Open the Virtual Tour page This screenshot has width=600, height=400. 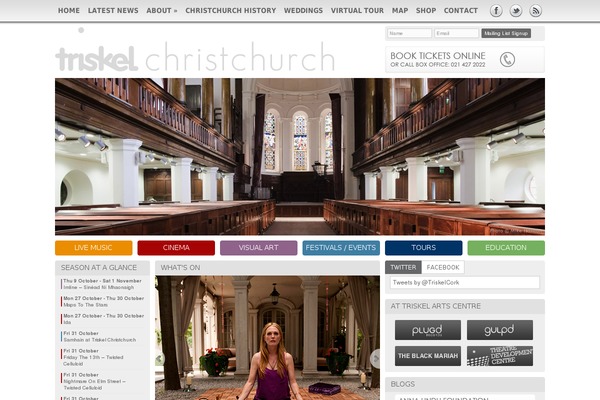tap(357, 11)
